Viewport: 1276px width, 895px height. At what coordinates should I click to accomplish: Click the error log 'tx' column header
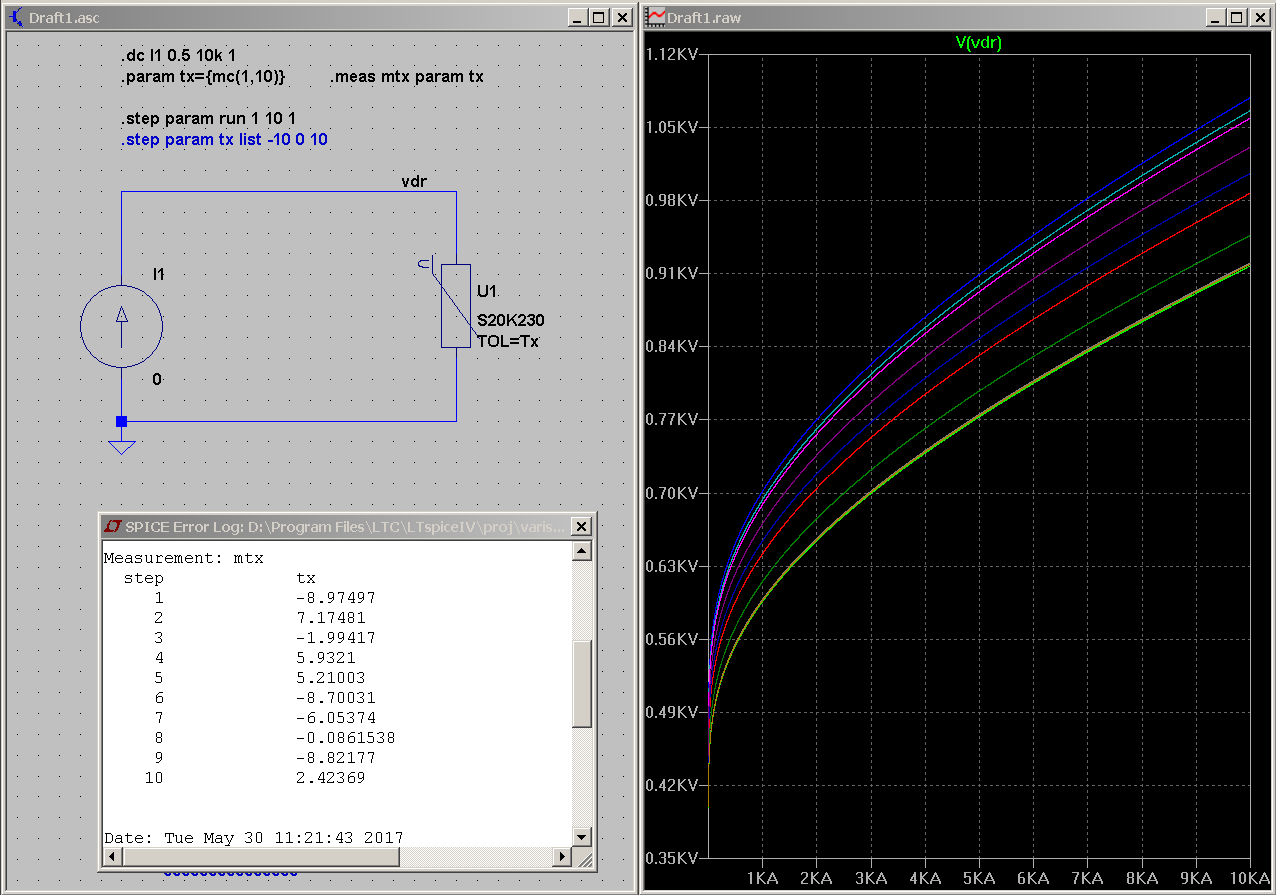click(x=306, y=578)
